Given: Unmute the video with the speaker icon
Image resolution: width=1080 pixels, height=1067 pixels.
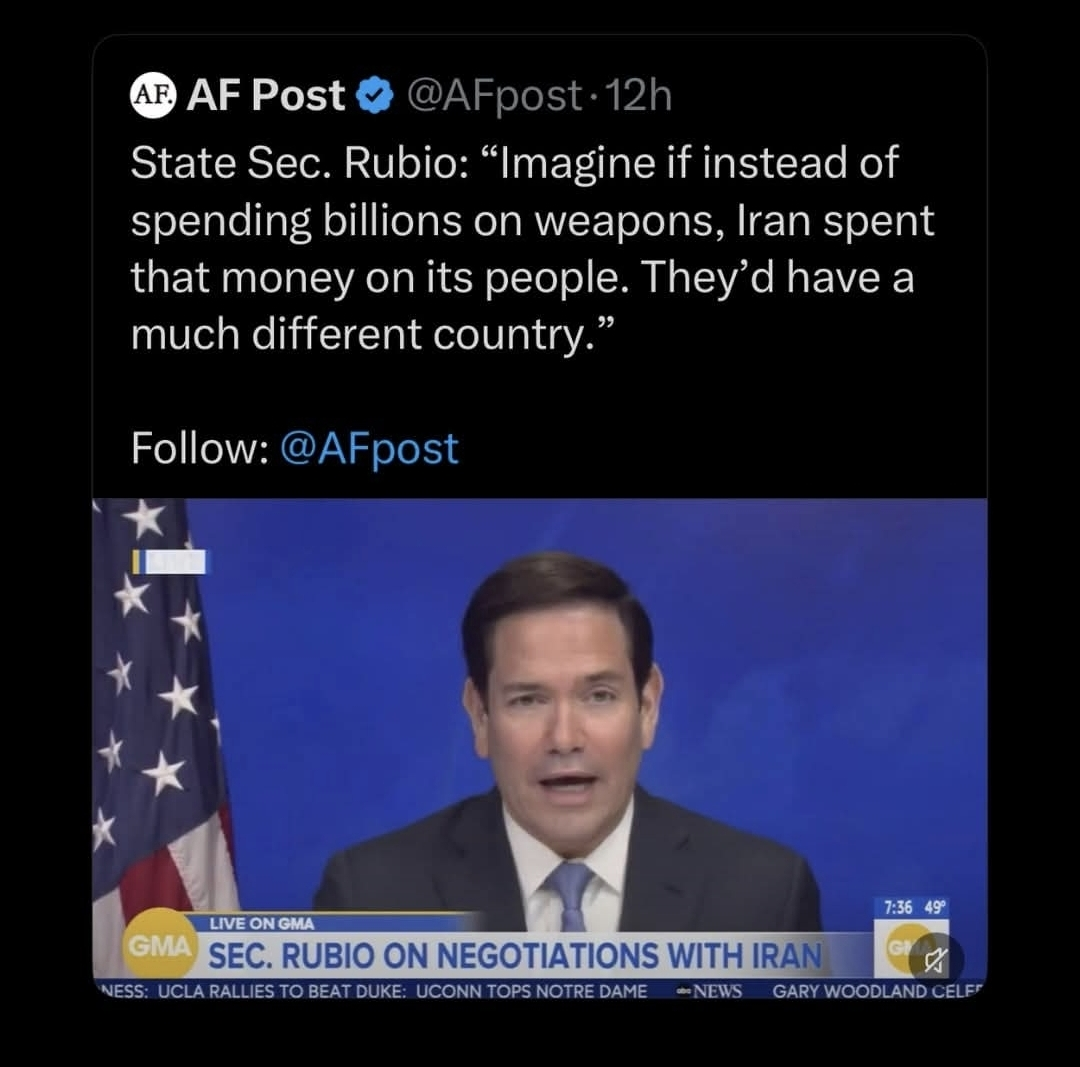Looking at the screenshot, I should 937,961.
